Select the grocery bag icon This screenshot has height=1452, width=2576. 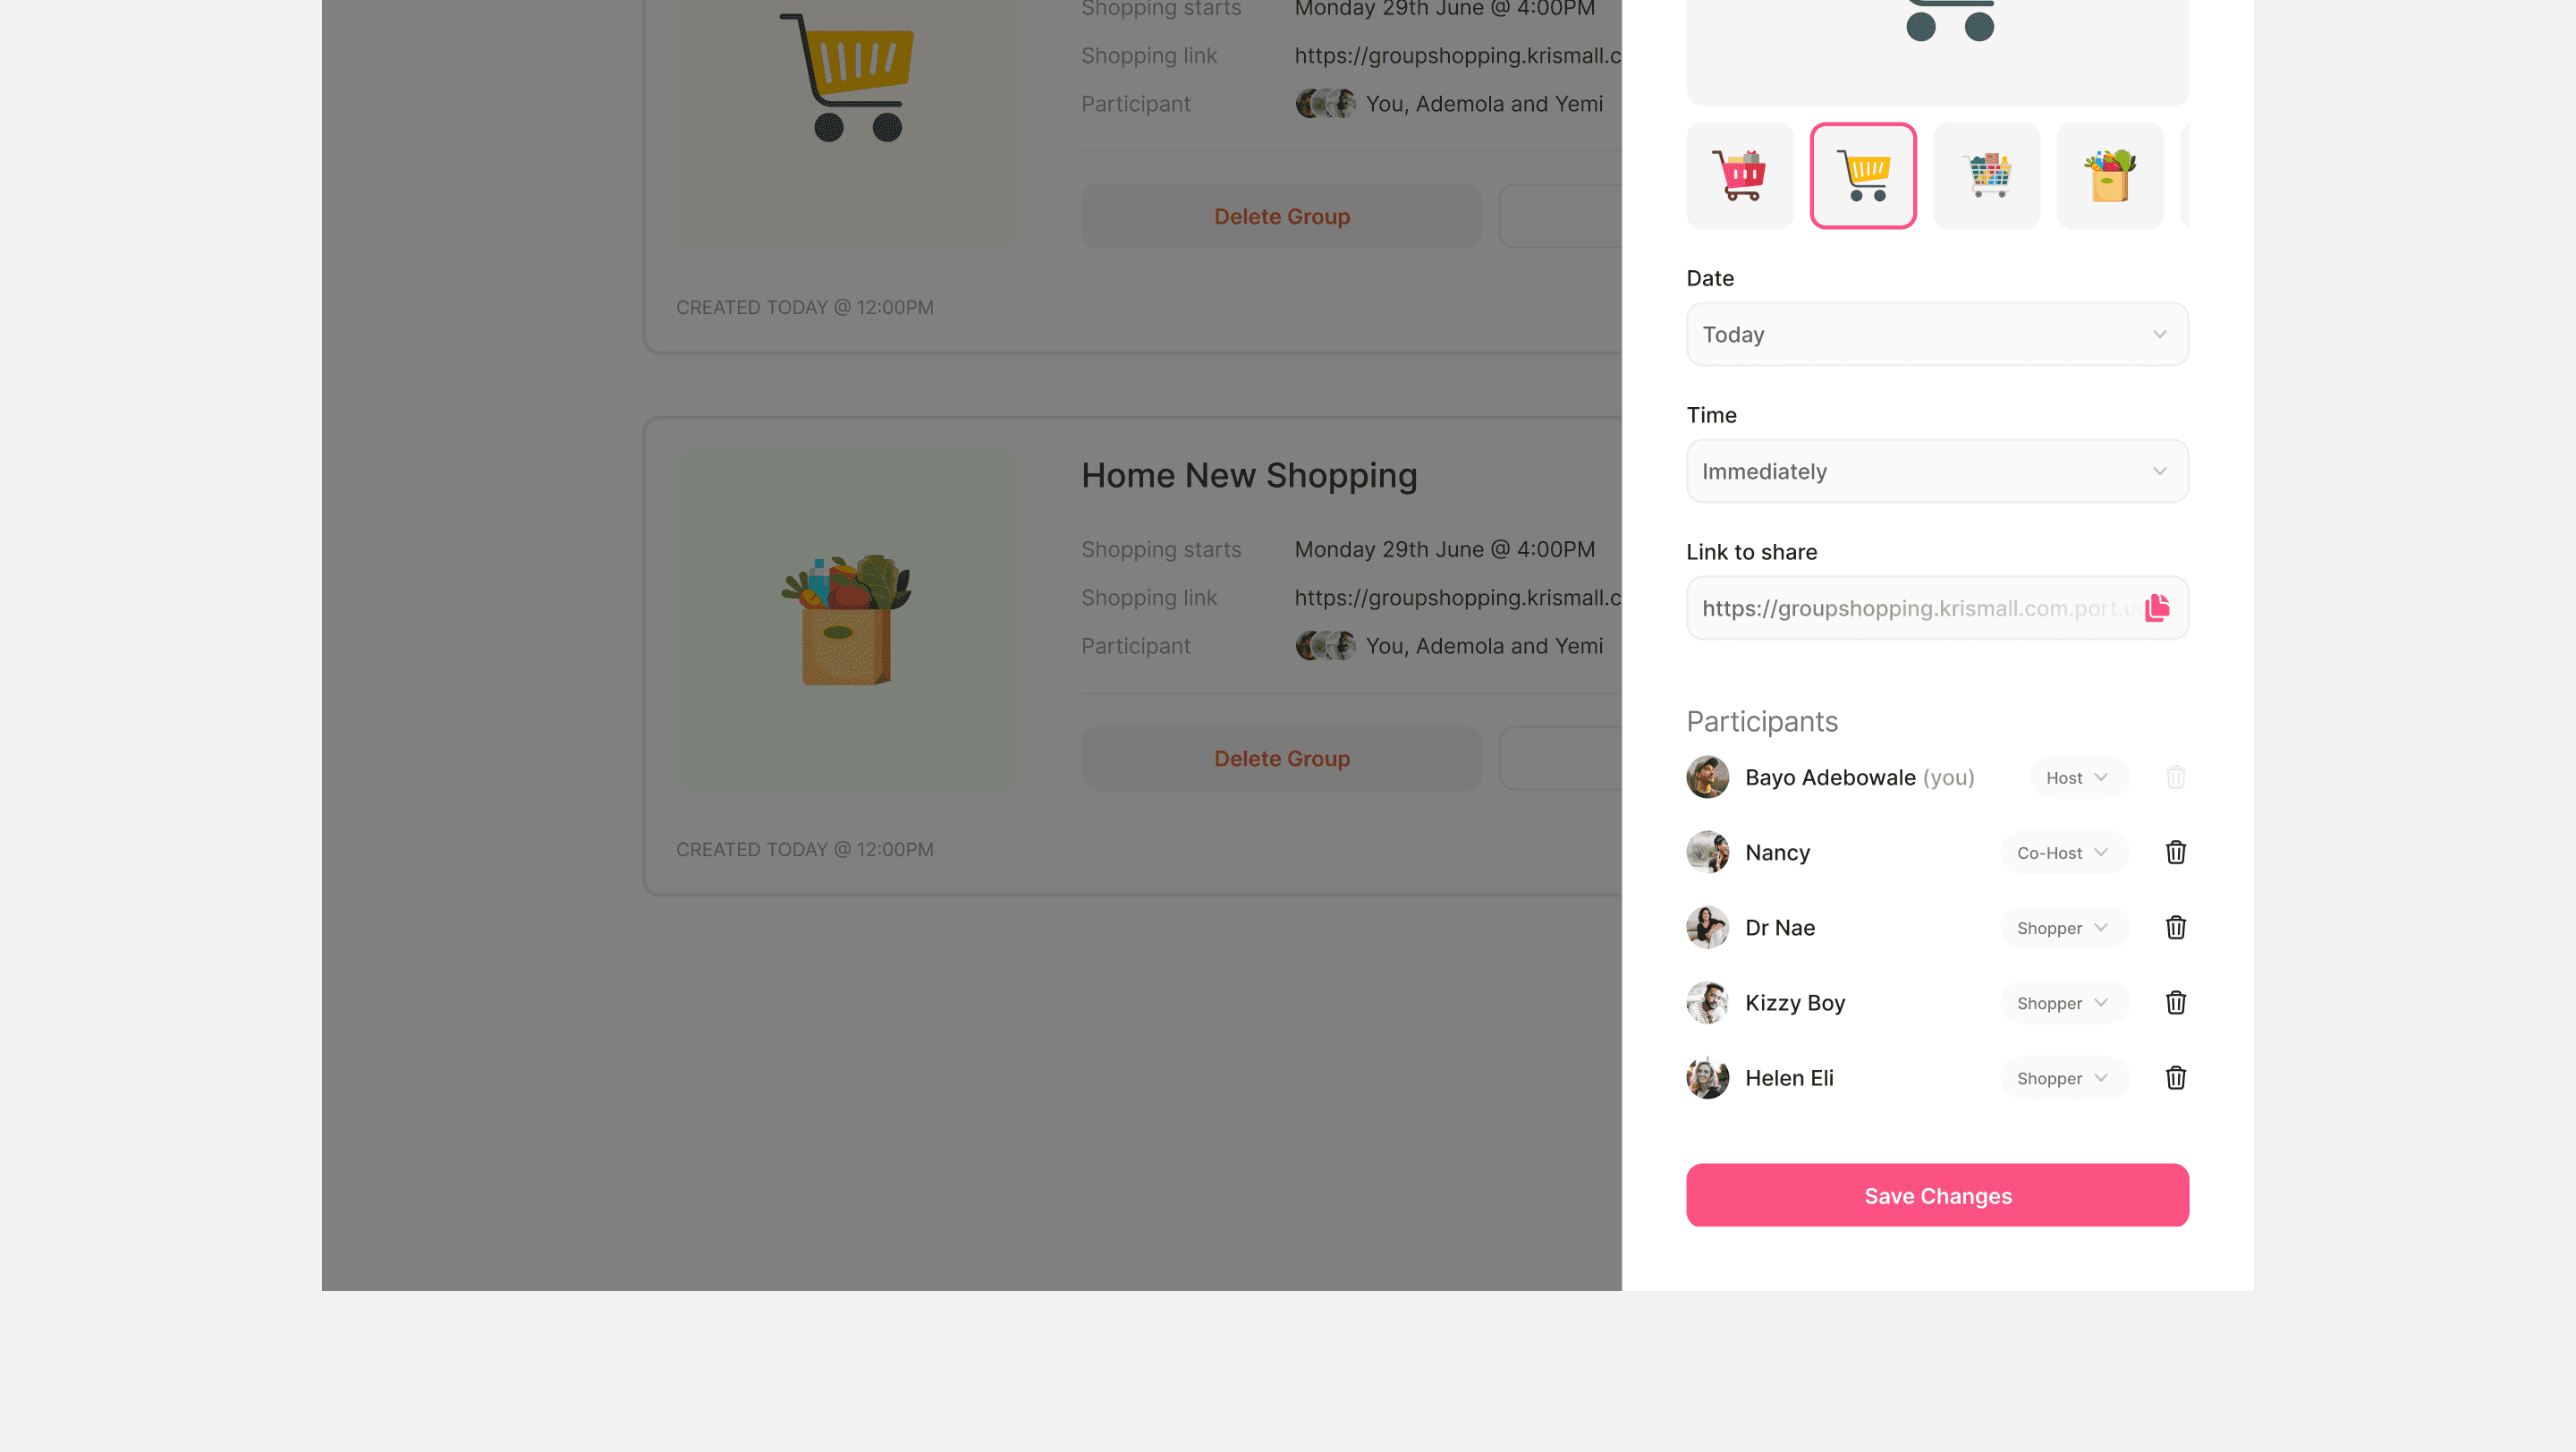2110,176
